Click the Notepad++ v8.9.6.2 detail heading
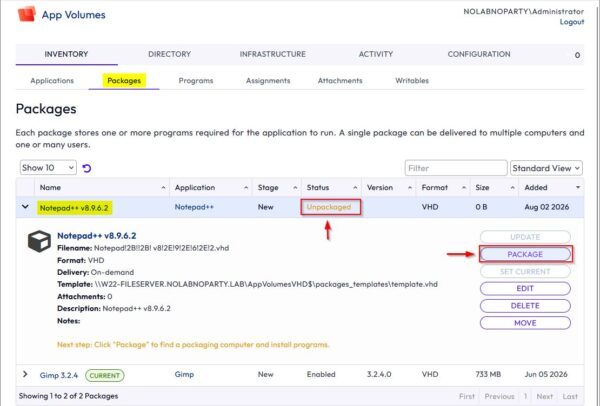Viewport: 600px width, 406px height. click(96, 236)
